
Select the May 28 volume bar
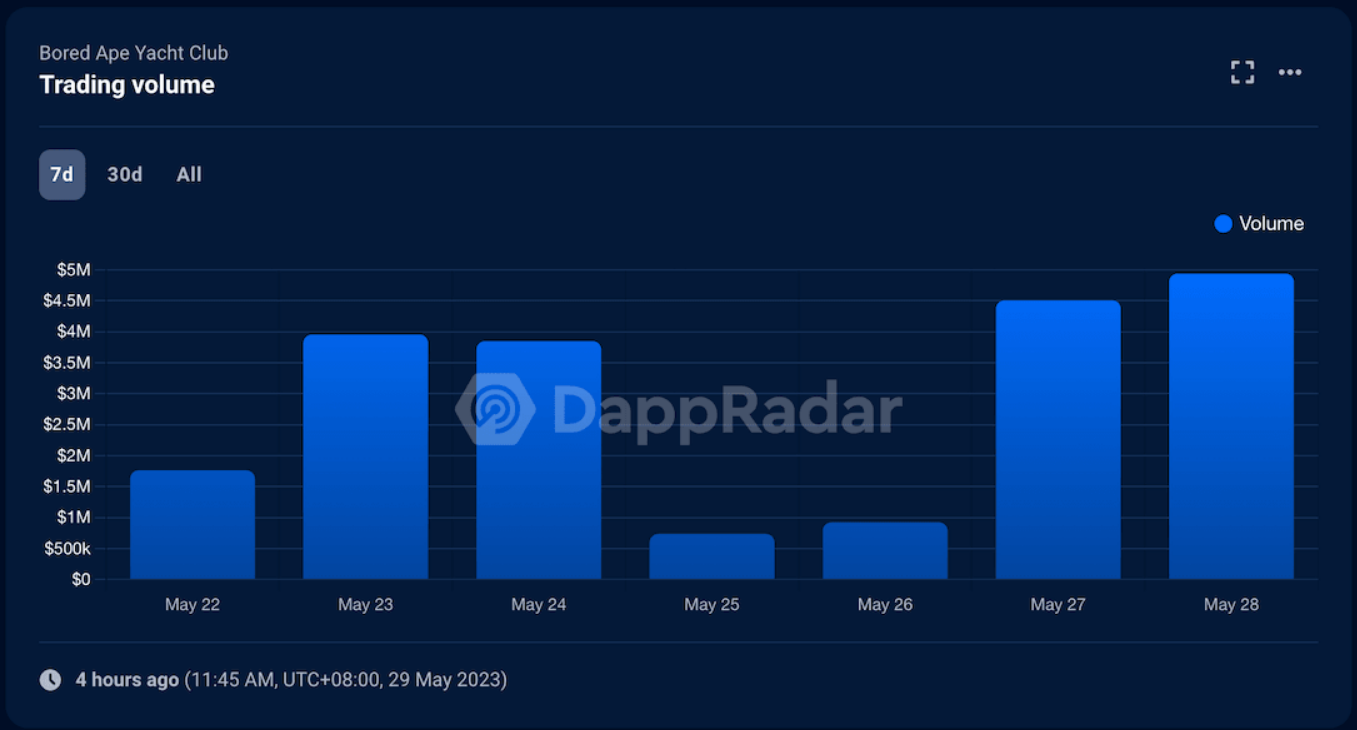tap(1231, 426)
